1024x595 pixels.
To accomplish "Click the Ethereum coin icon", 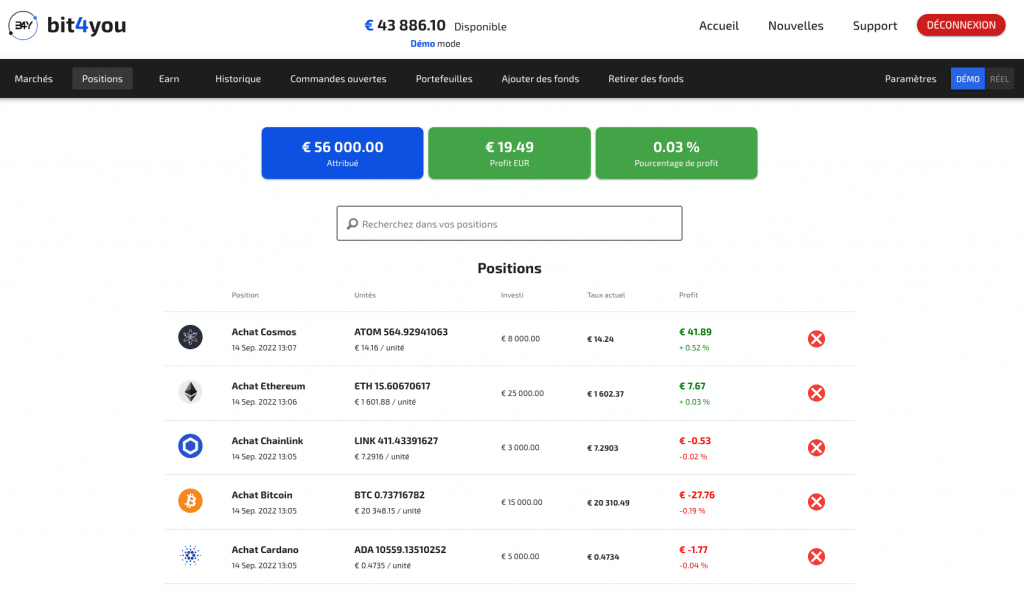I will (x=190, y=393).
